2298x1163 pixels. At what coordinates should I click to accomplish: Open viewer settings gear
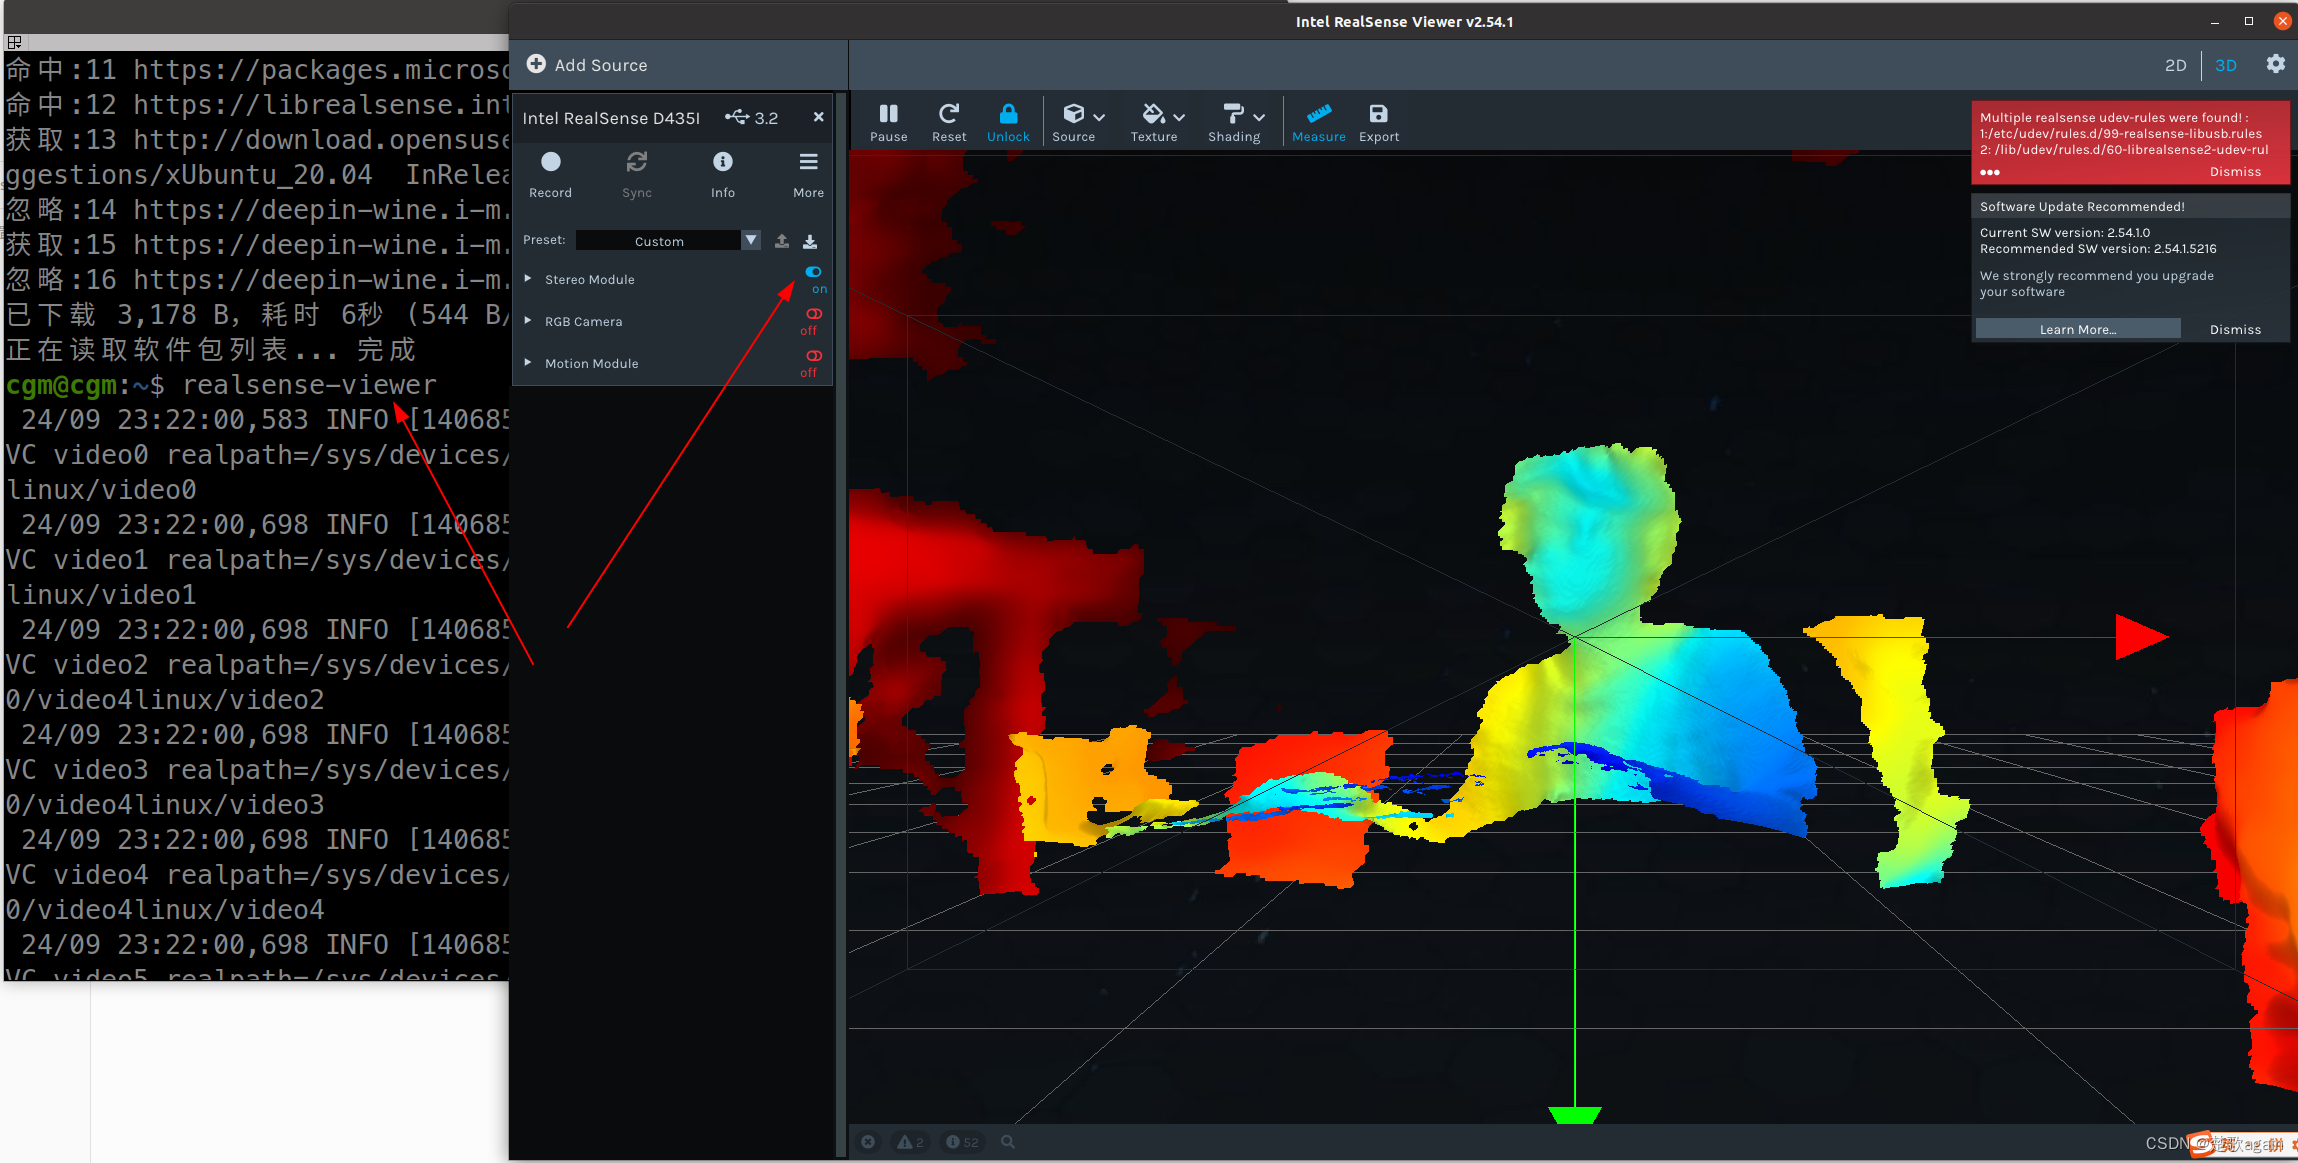pos(2275,64)
